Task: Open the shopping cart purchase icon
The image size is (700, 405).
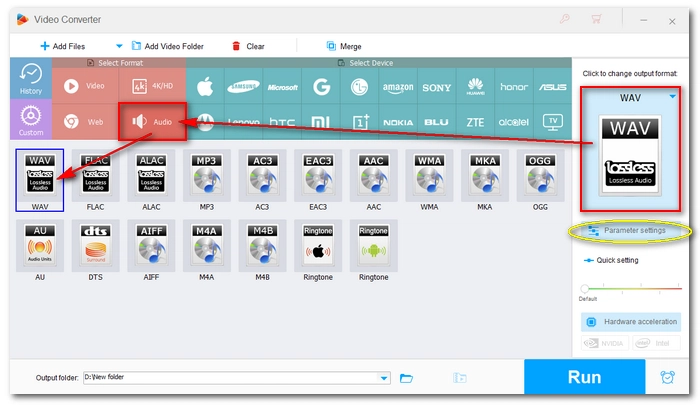Action: pos(596,19)
